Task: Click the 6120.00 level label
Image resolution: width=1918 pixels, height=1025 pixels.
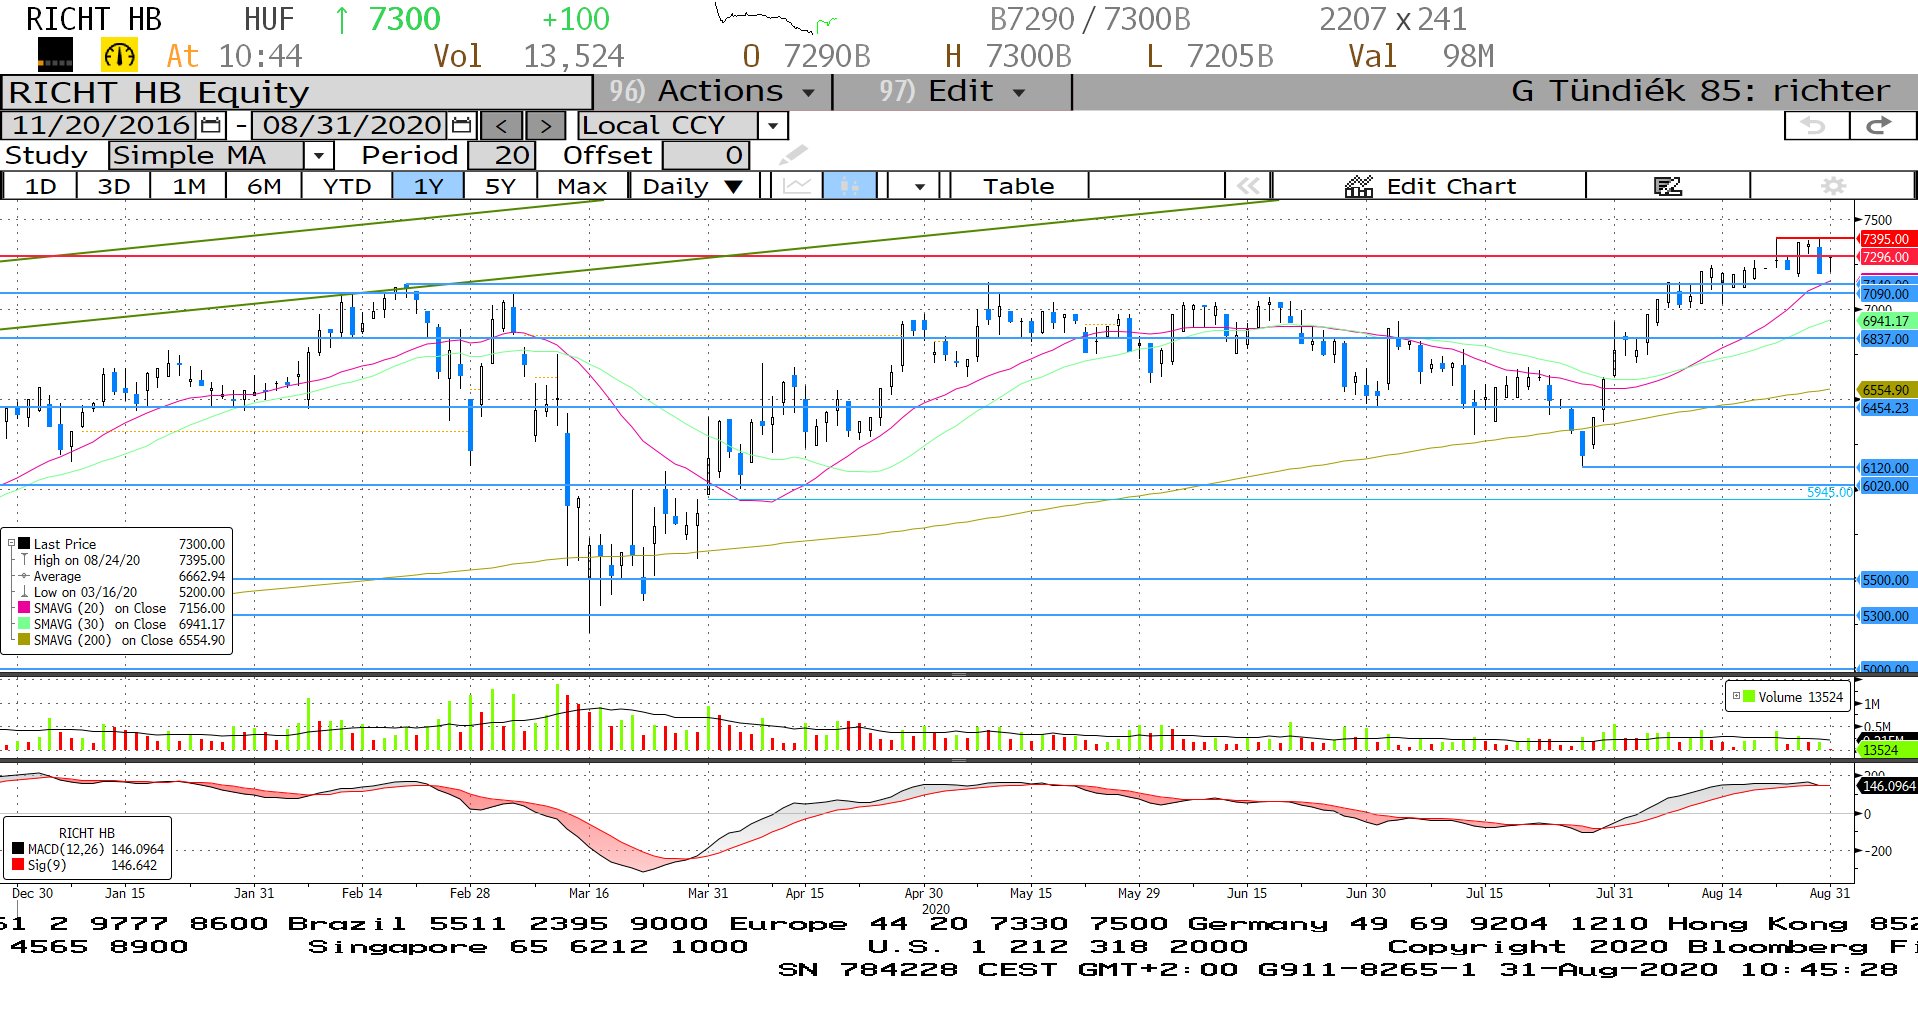Action: 1886,468
